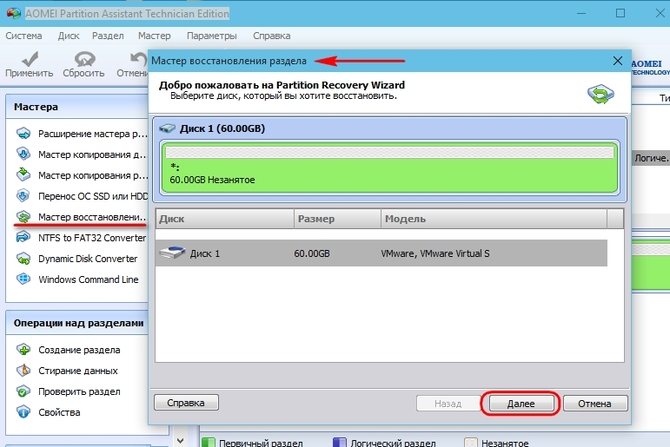Click the 60.00GB size cell

311,253
